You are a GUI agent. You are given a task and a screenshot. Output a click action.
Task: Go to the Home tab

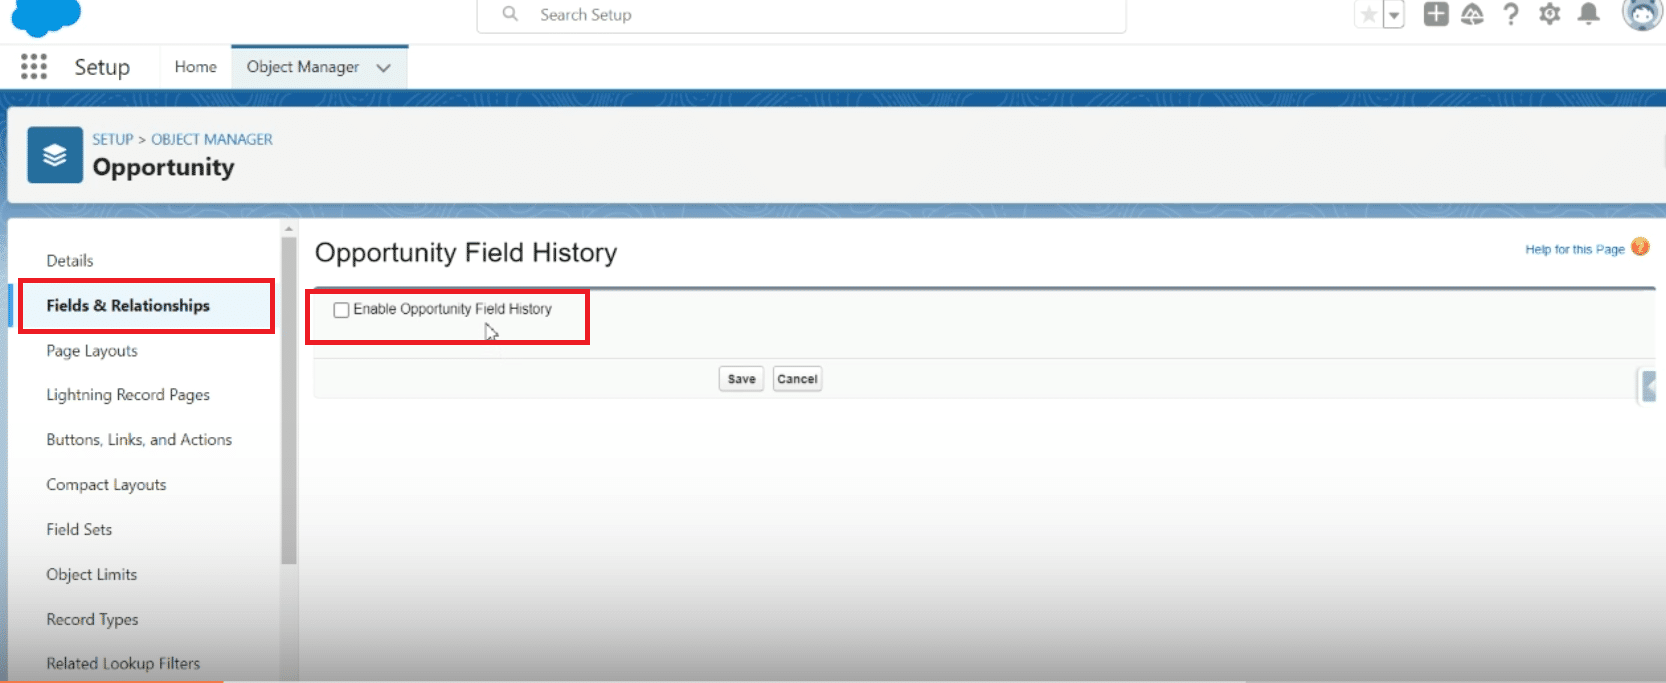(195, 67)
